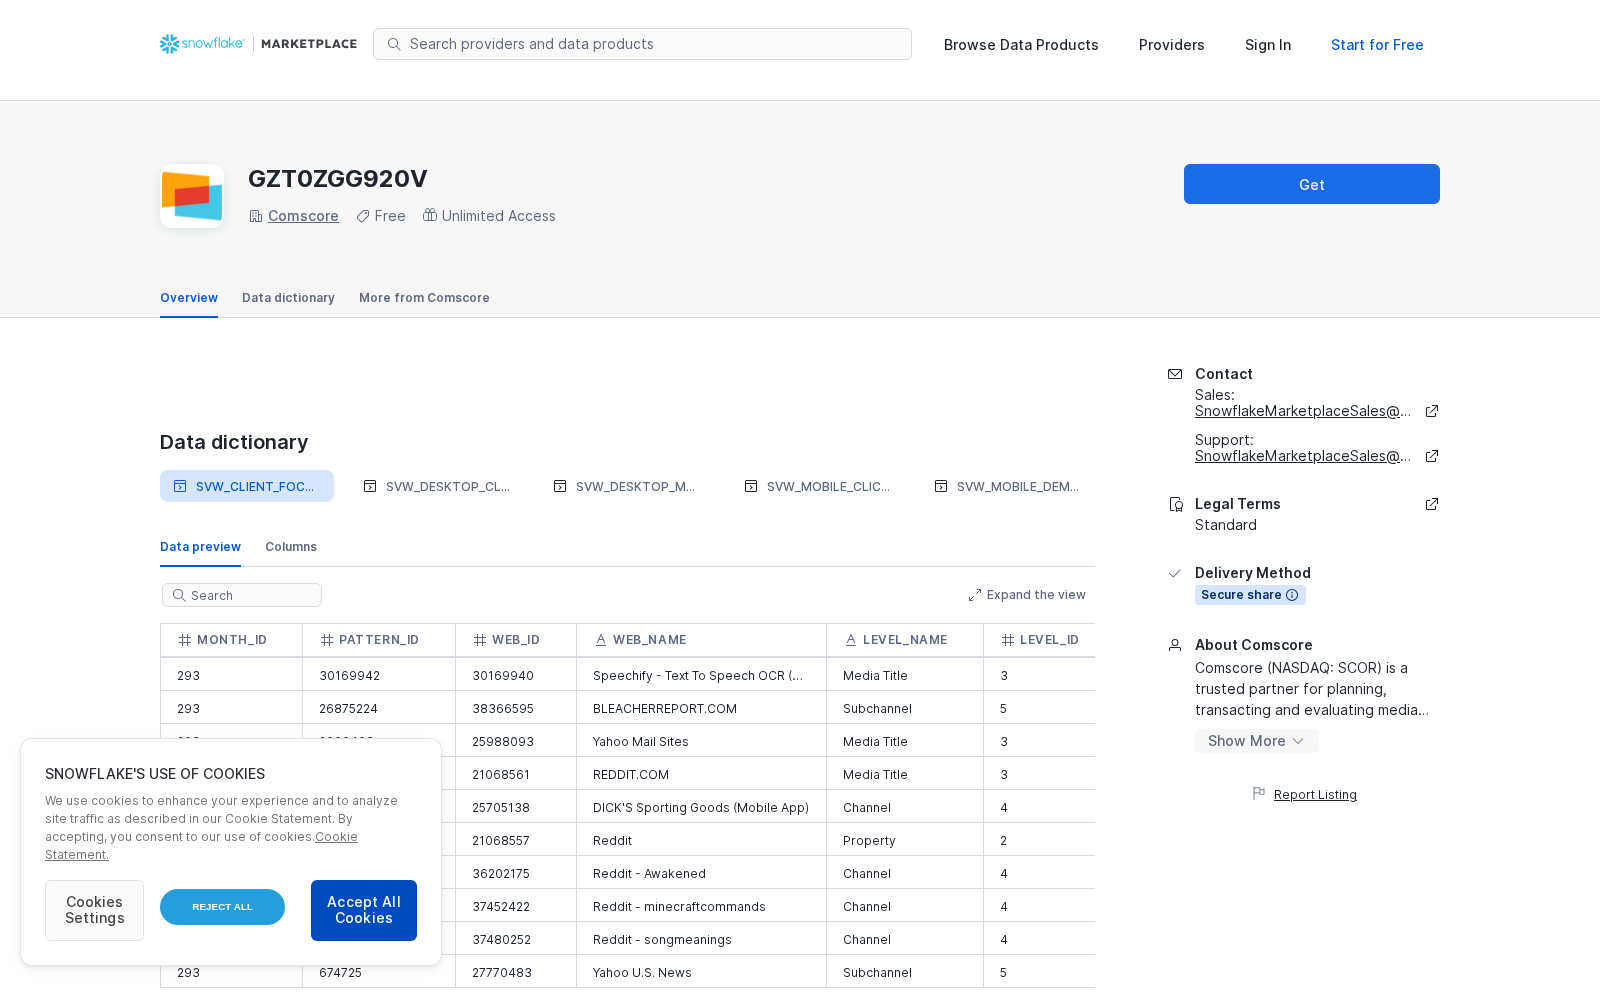Click the Yahoo U.S. News cell
The image size is (1600, 1000).
click(701, 973)
